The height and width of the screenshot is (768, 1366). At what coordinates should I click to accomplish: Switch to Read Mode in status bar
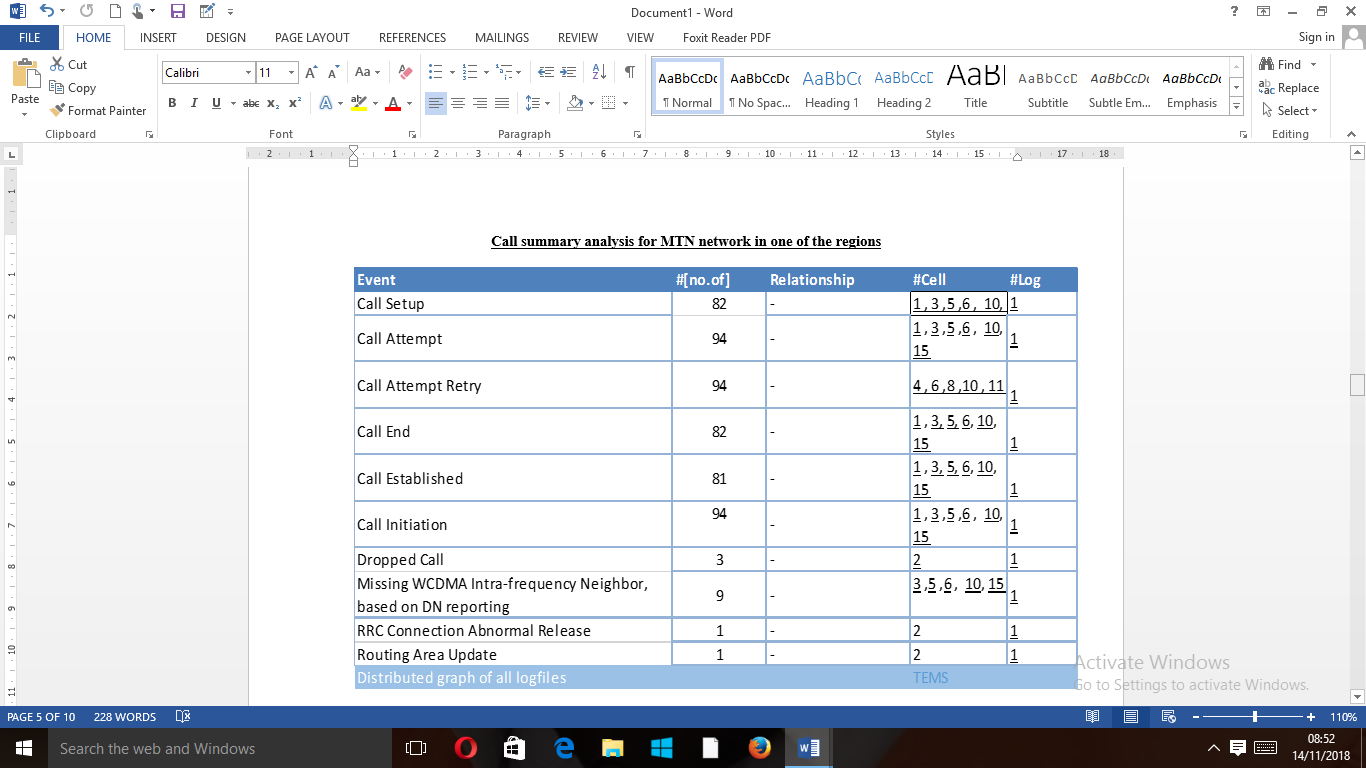pyautogui.click(x=1093, y=717)
